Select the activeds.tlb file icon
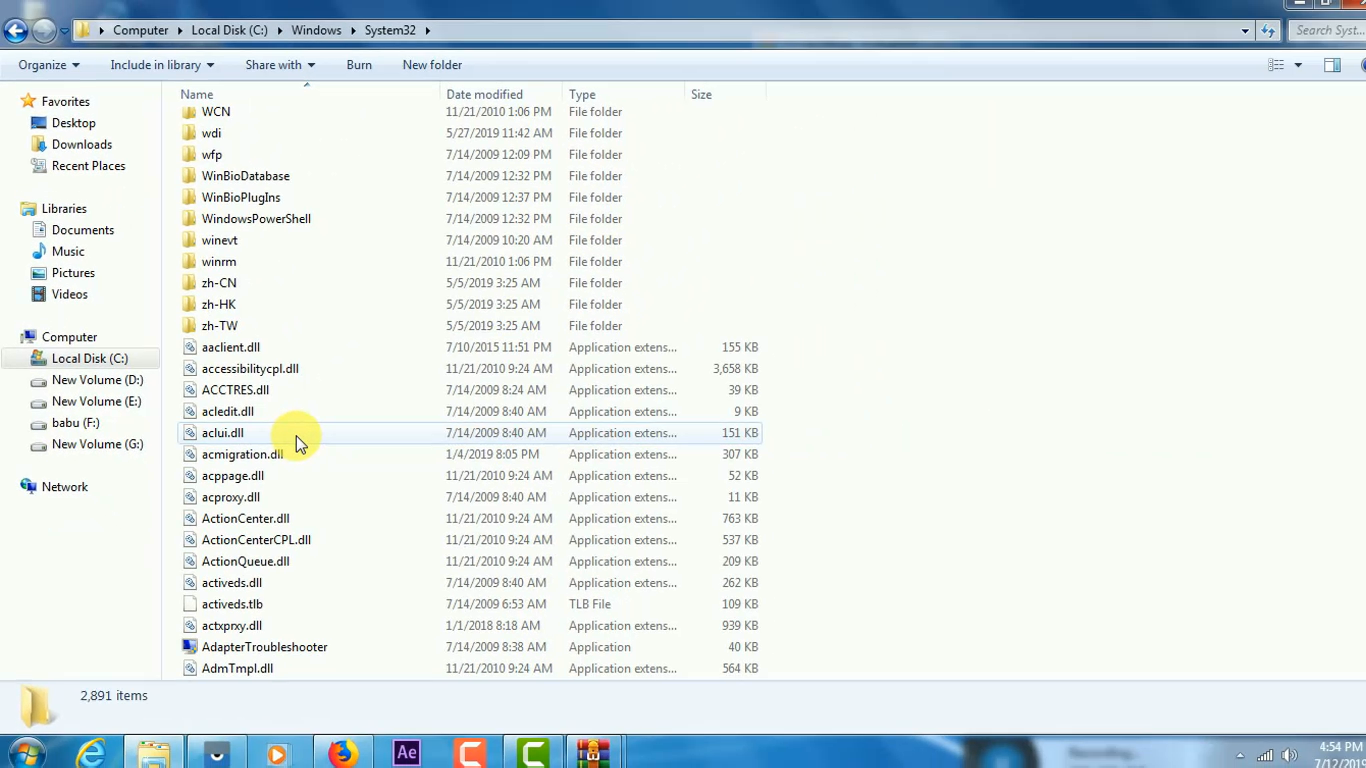 (189, 604)
